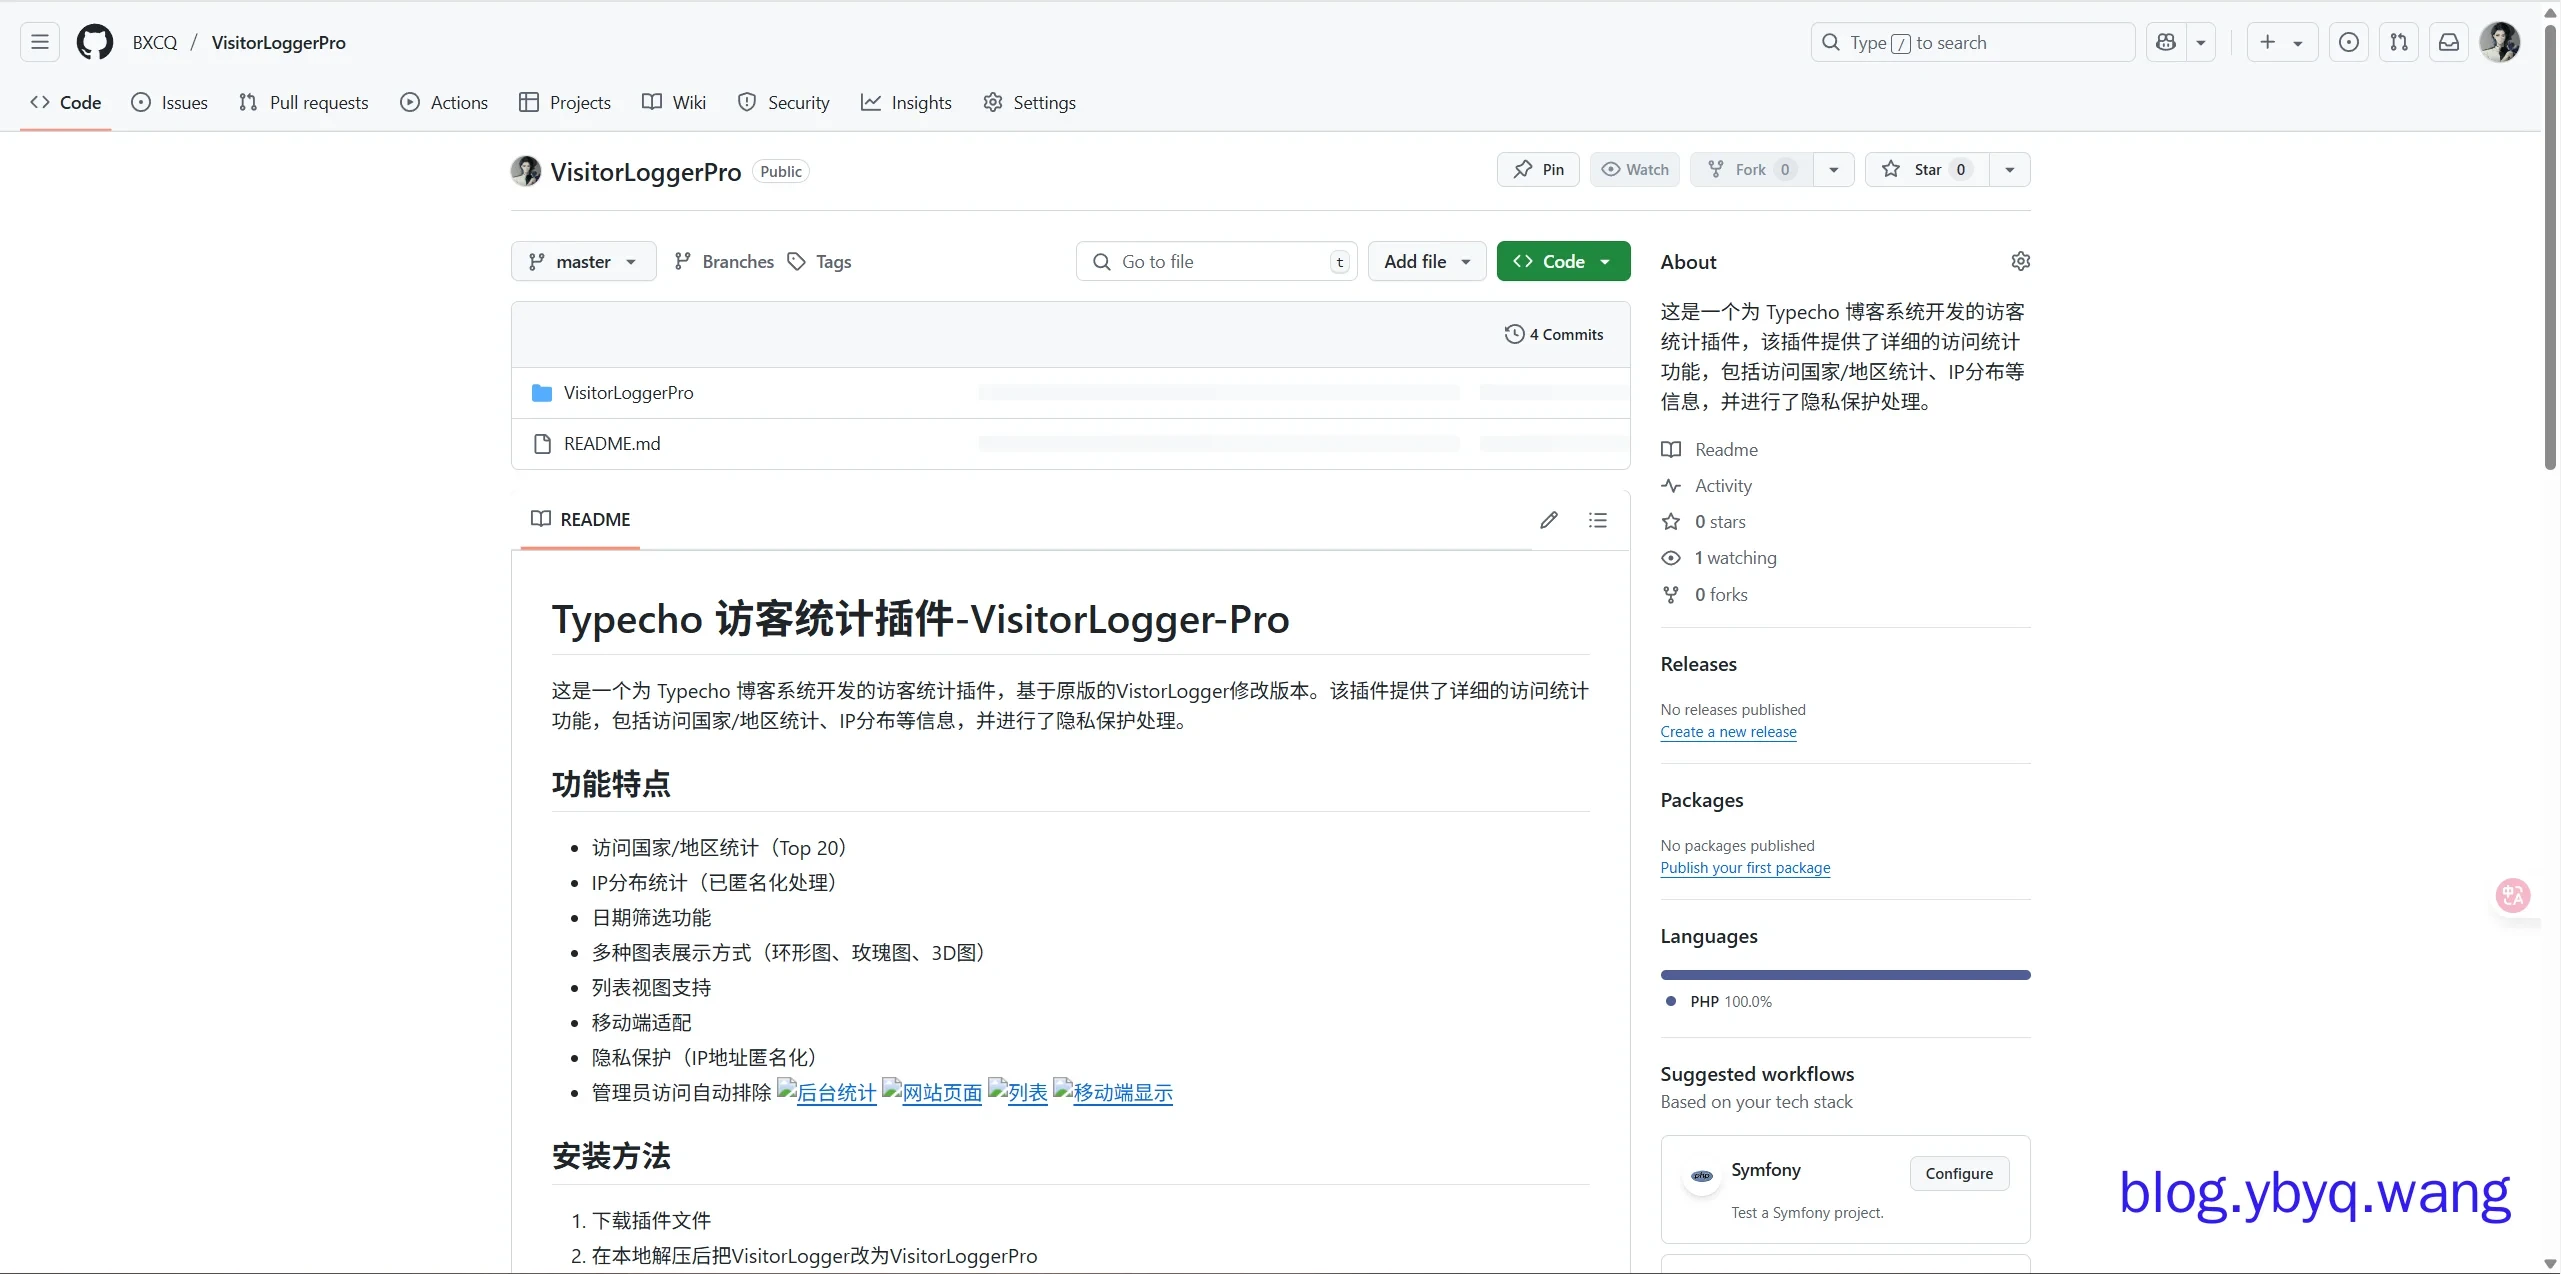Open the Activity link in About
The image size is (2561, 1274).
1706,485
